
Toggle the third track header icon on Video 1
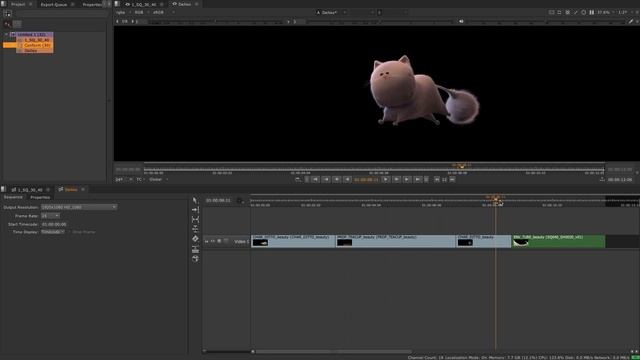click(x=219, y=242)
